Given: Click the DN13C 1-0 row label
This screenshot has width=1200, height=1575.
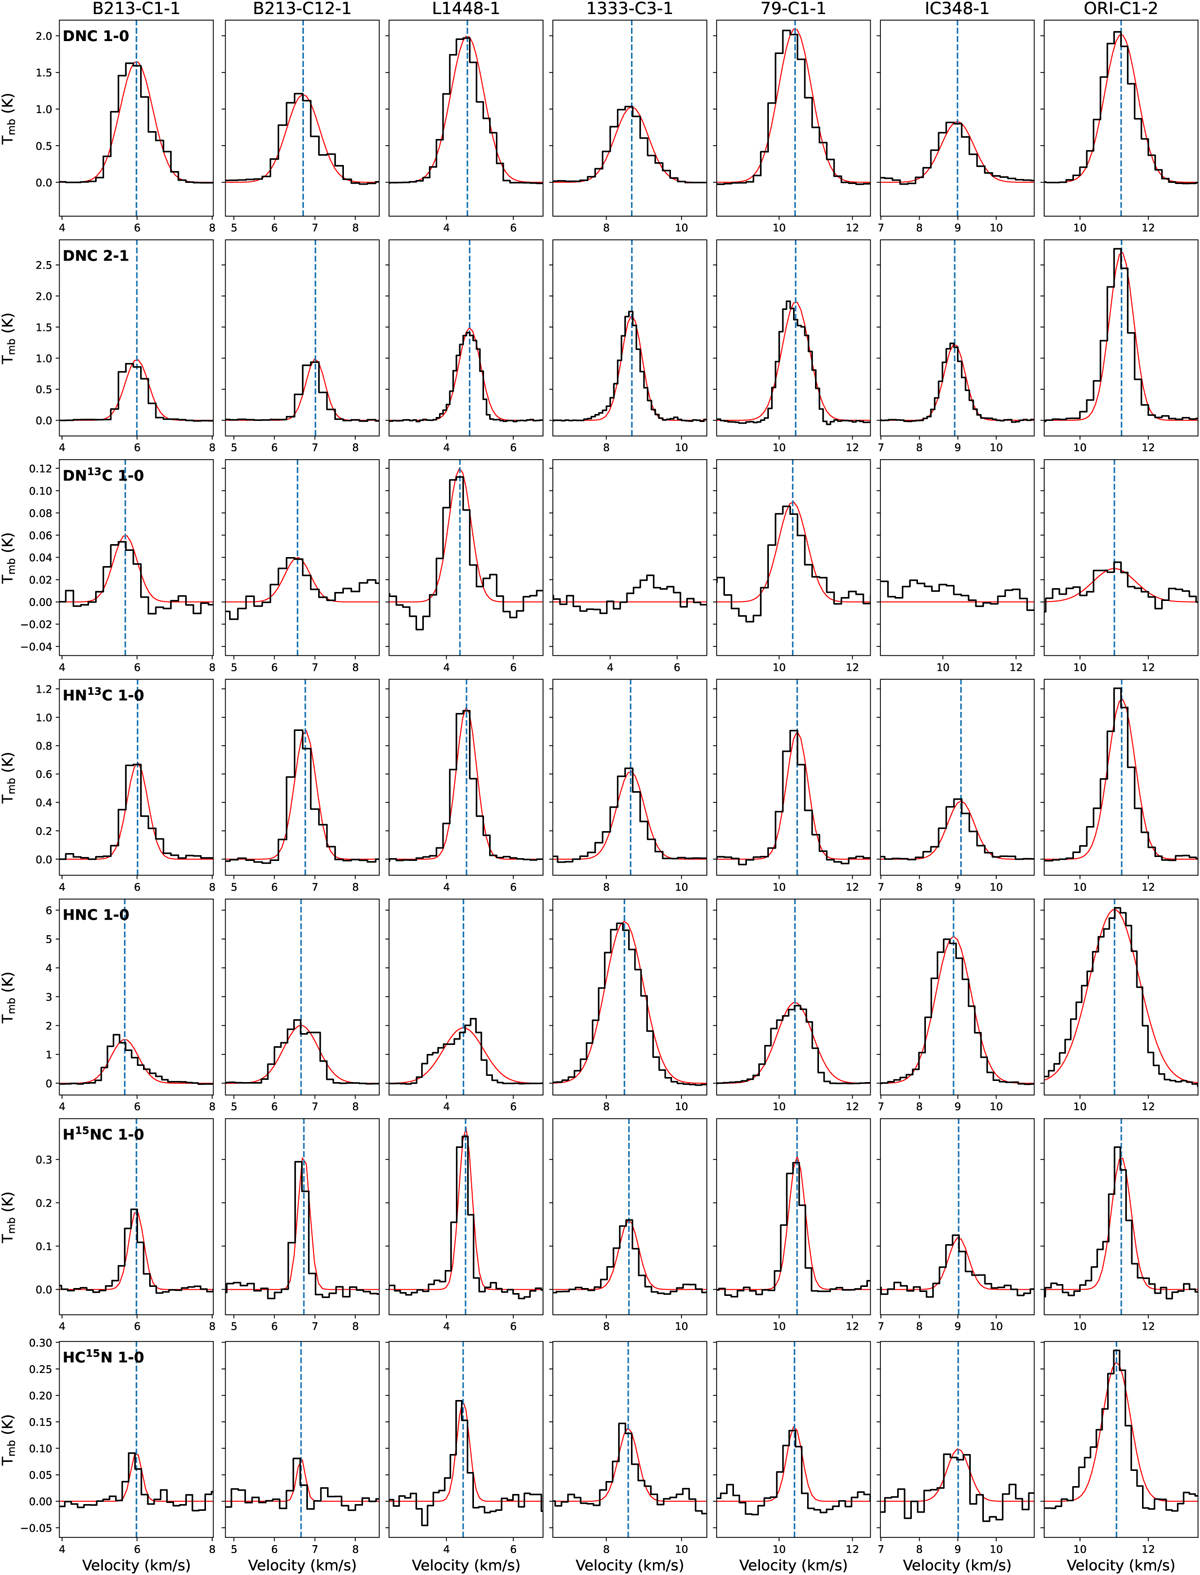Looking at the screenshot, I should pos(103,475).
